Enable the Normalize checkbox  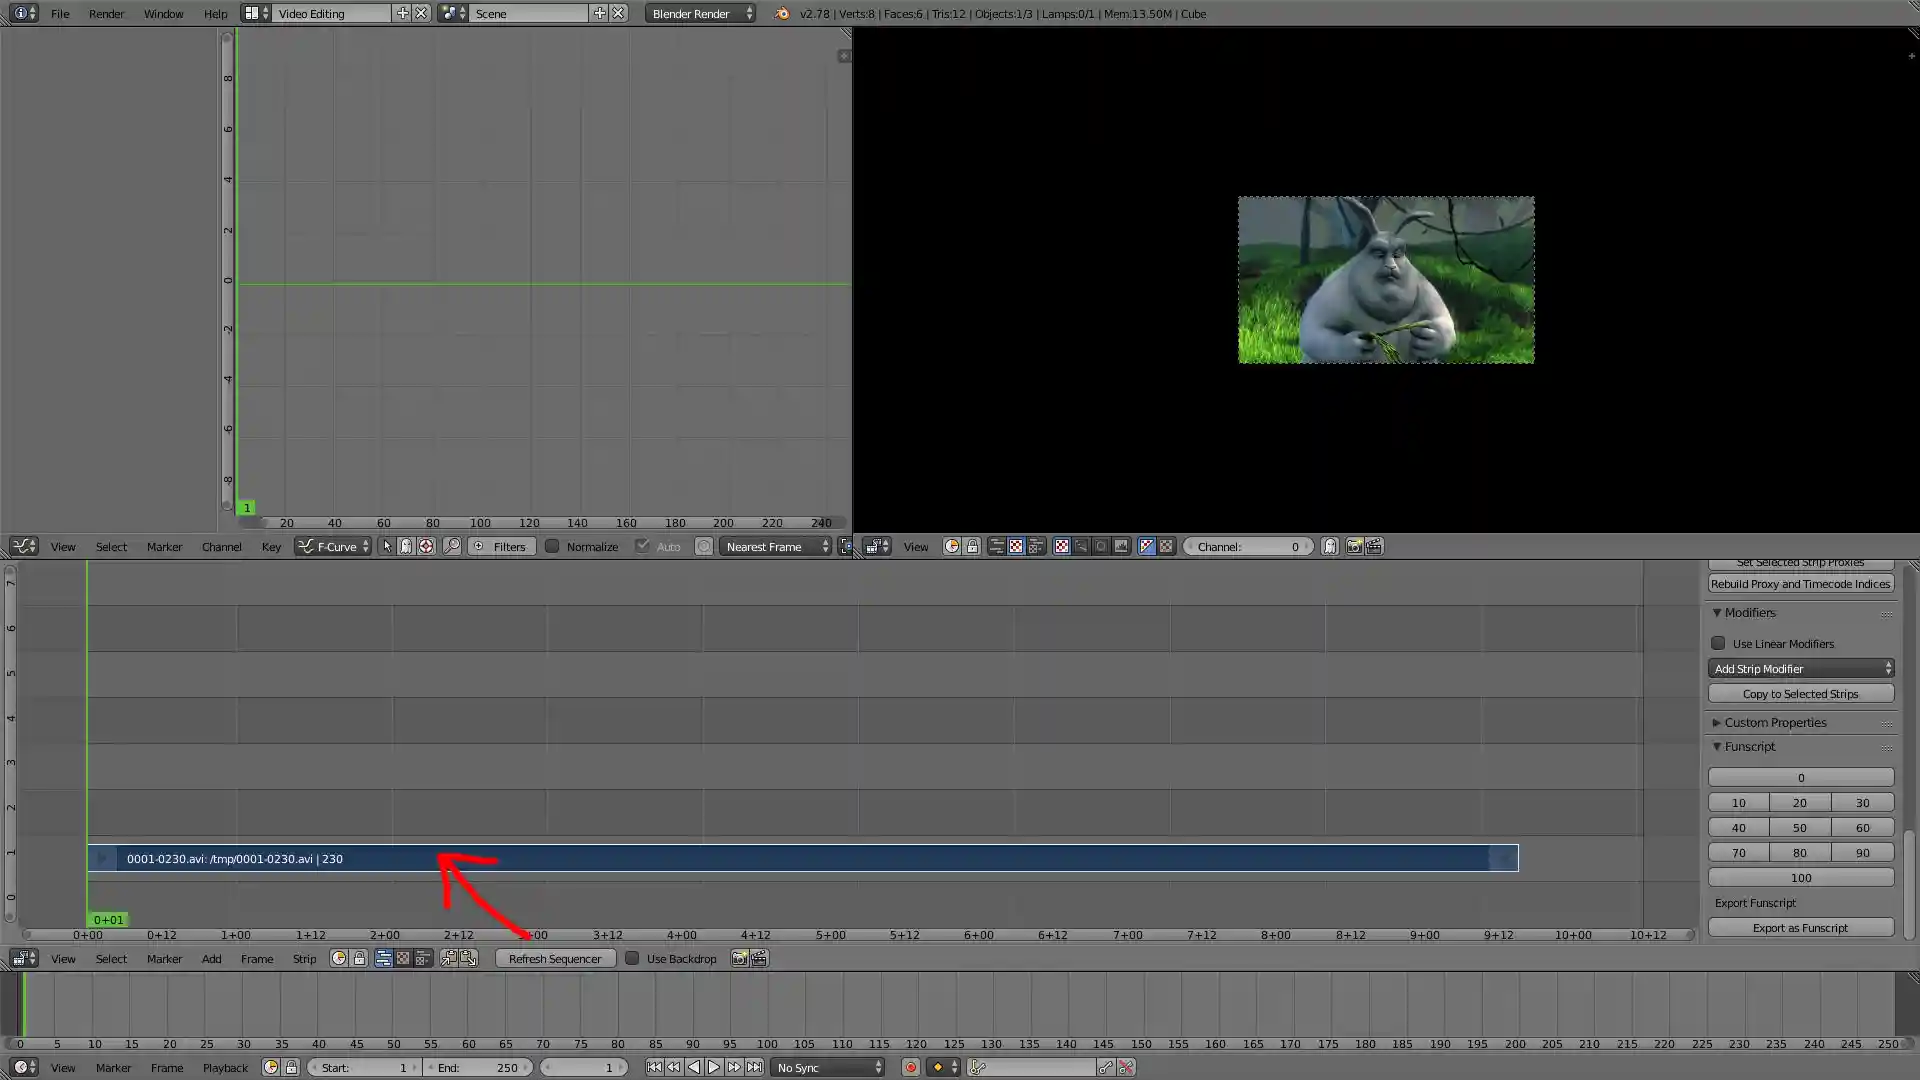coord(552,546)
